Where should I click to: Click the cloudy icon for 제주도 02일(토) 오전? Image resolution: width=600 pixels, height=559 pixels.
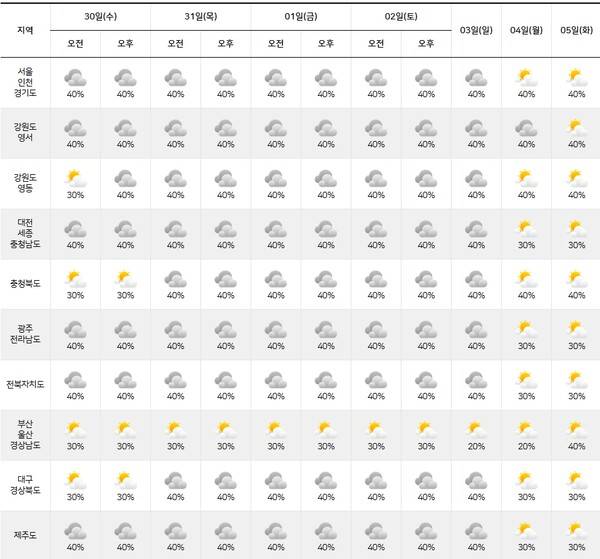click(x=376, y=531)
